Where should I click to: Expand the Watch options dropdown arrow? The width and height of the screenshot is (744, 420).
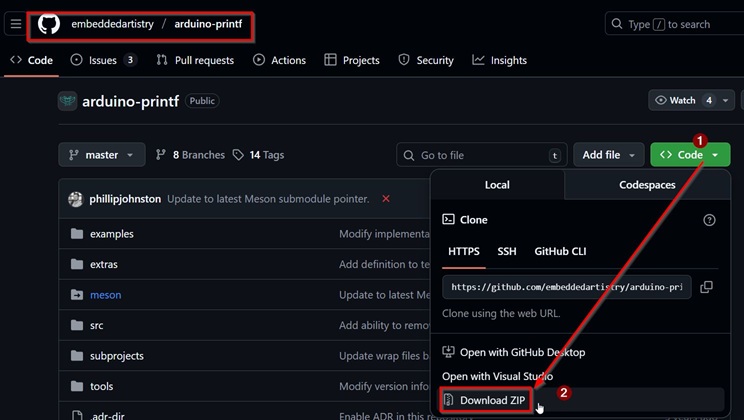(725, 101)
